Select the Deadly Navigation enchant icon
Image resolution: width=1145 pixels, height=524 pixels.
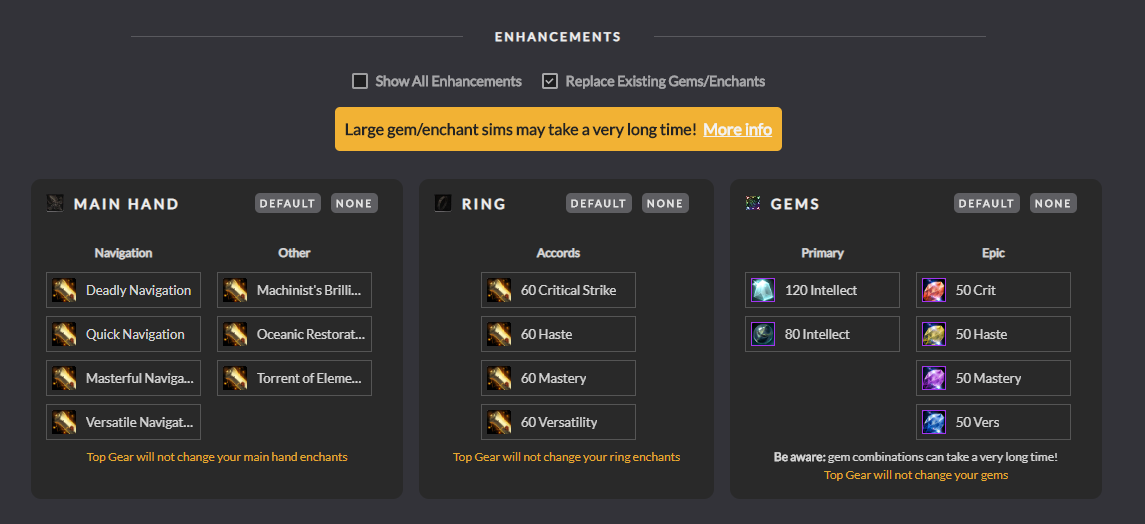64,290
